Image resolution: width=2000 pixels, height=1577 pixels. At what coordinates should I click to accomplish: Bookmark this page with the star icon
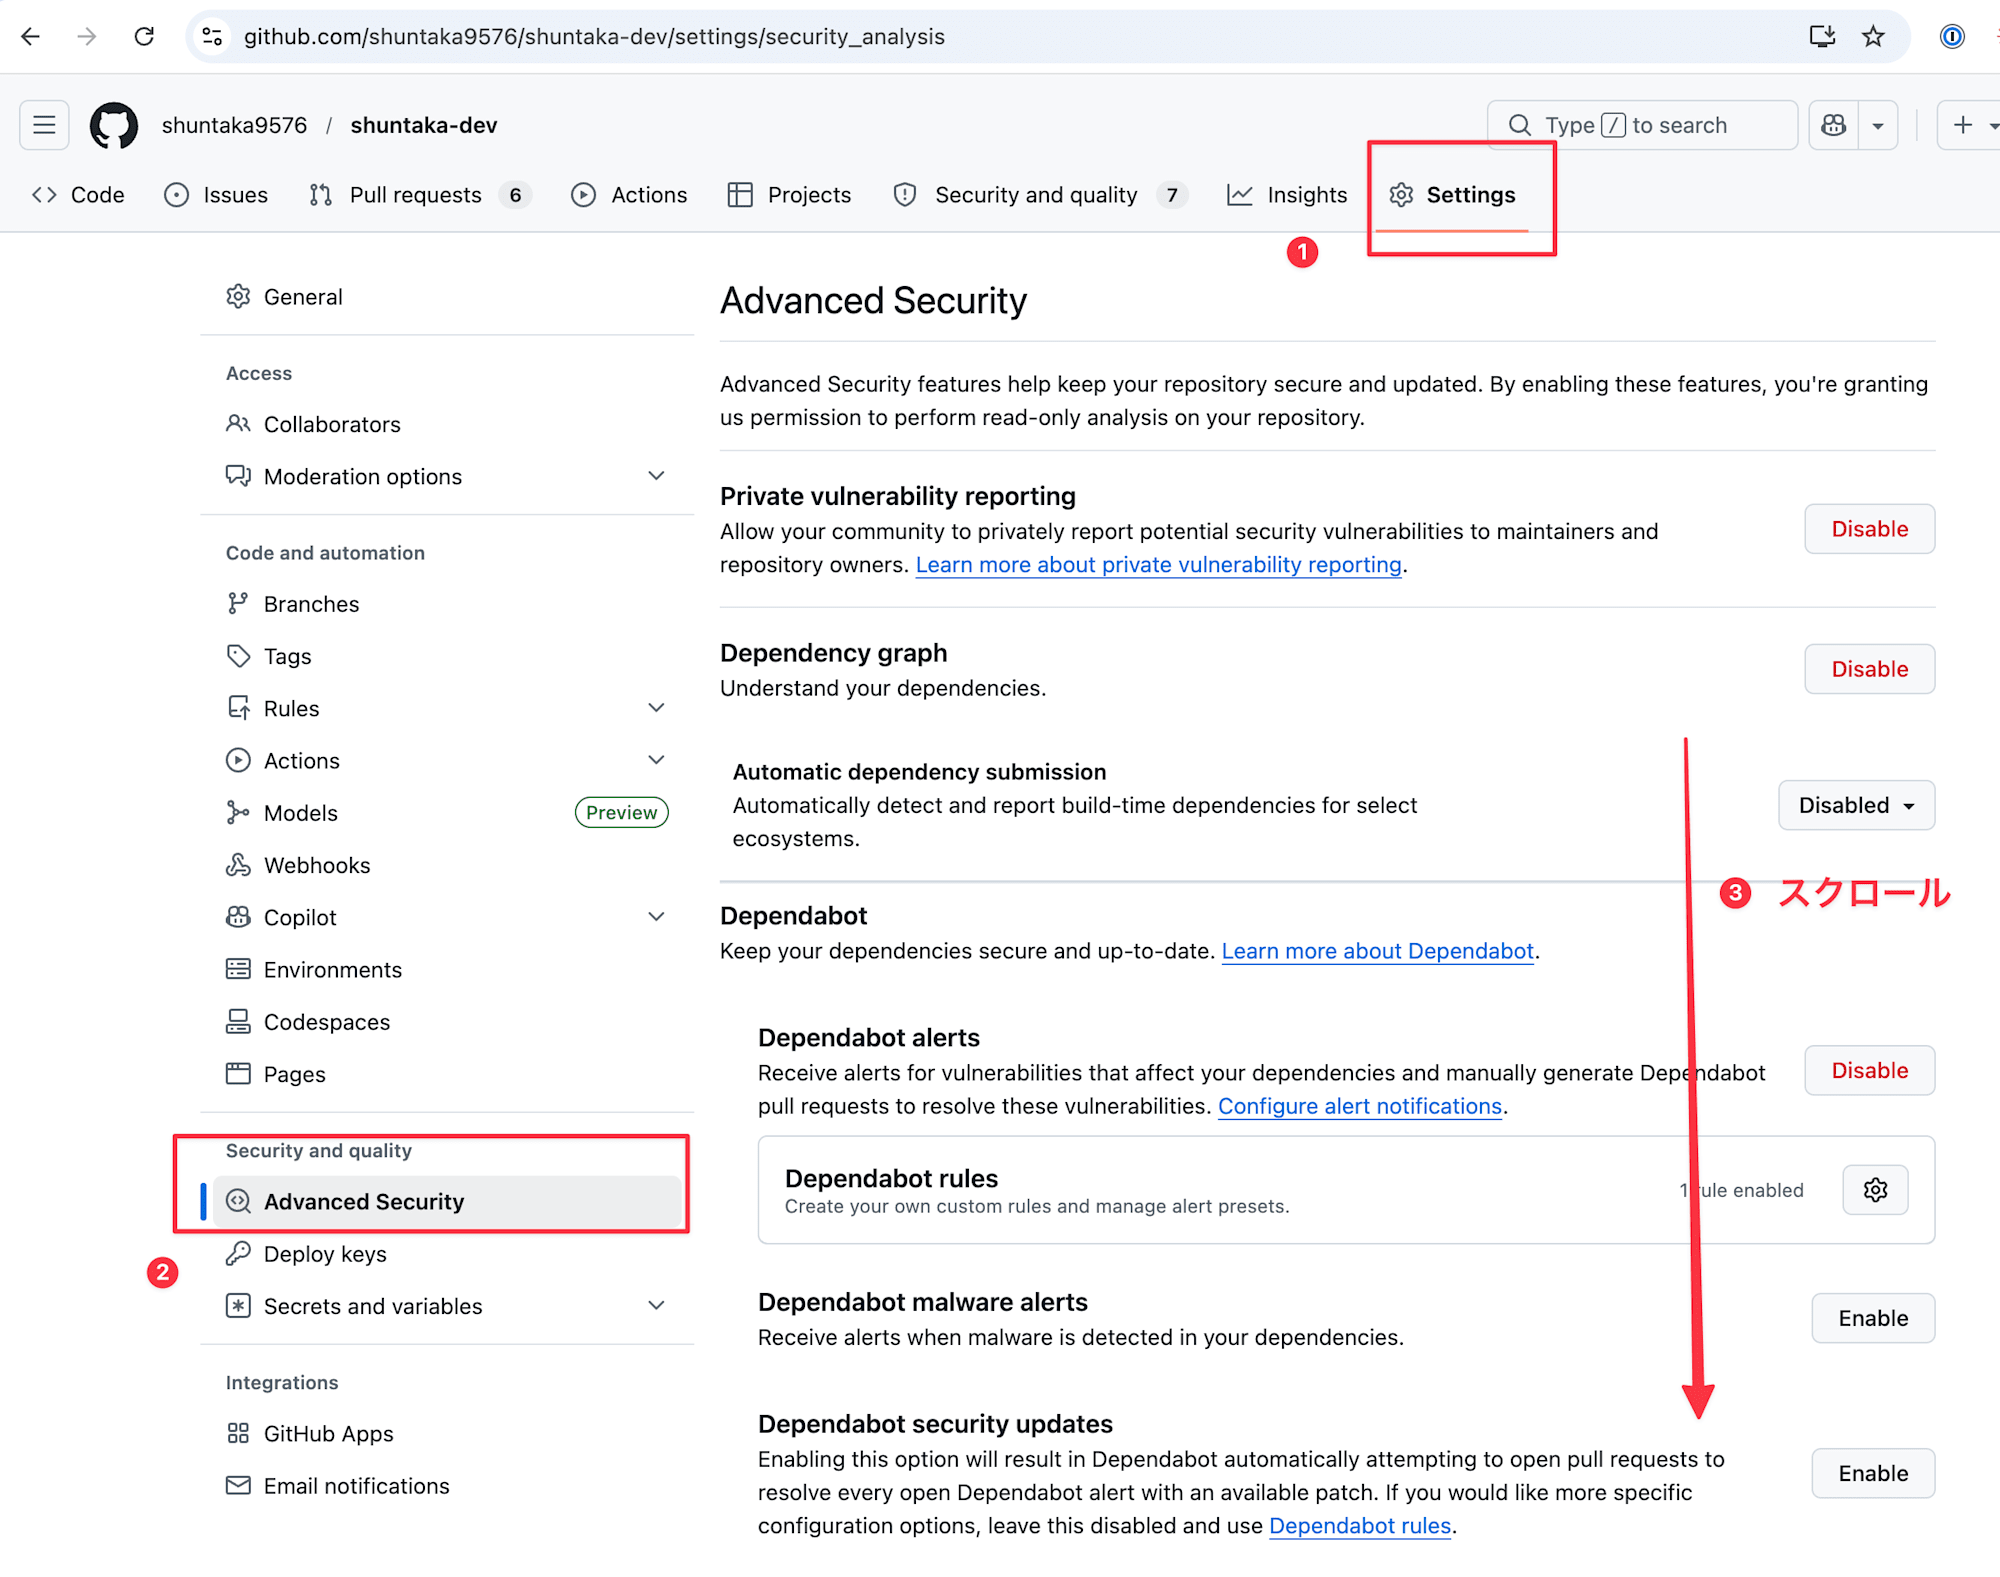(1873, 37)
